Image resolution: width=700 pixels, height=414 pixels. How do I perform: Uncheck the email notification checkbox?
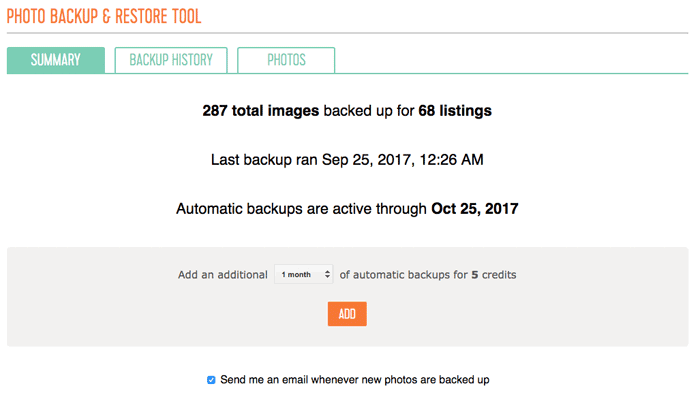[x=211, y=380]
